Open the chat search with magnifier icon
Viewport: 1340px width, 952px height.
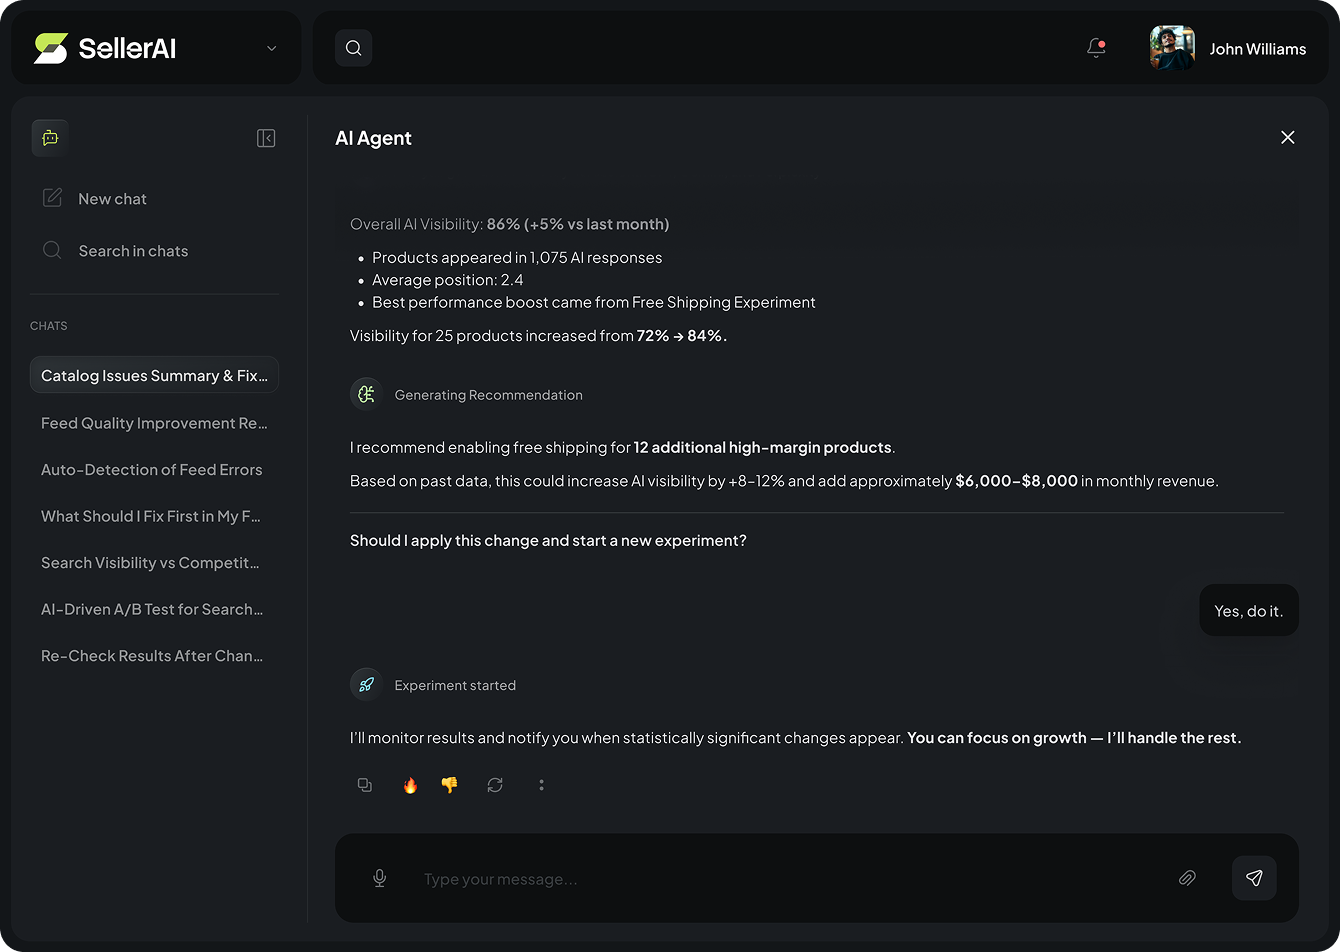(52, 250)
